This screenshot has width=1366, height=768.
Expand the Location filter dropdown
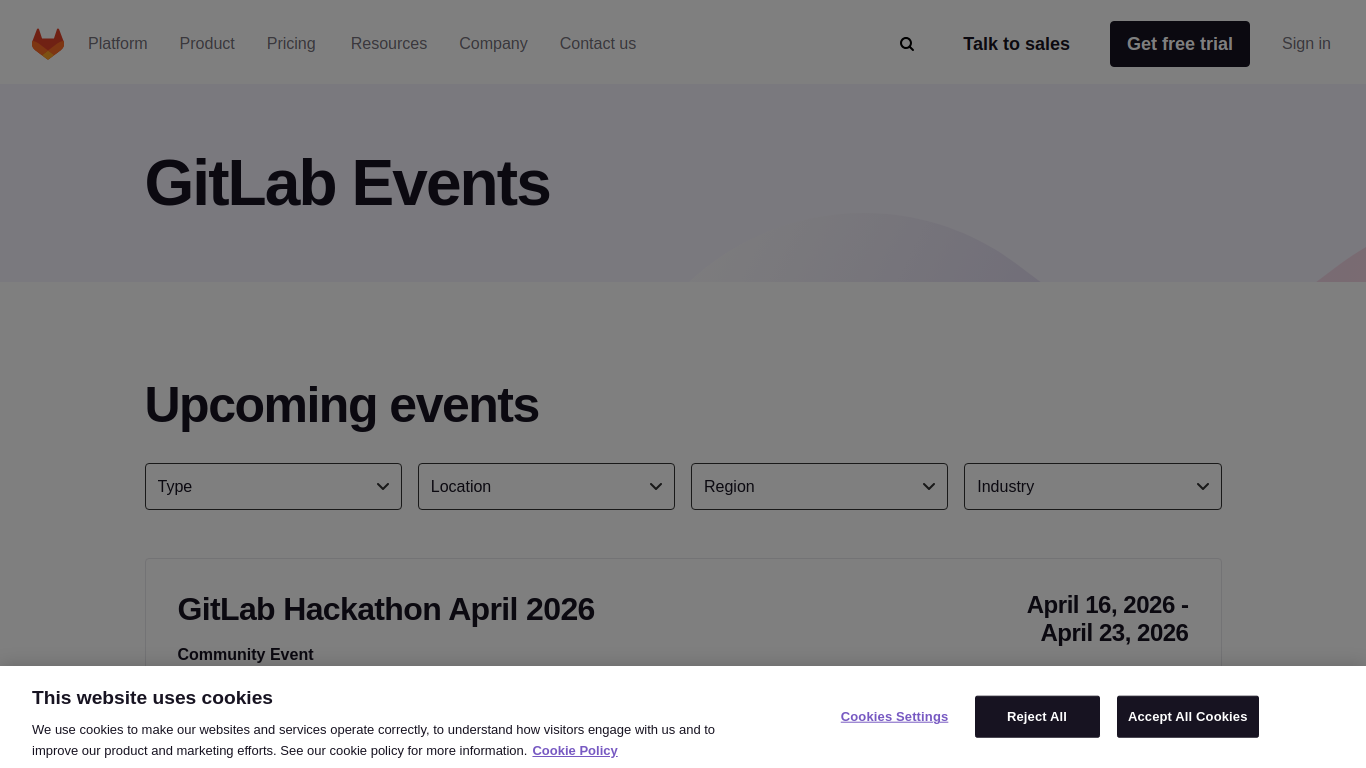click(x=546, y=486)
